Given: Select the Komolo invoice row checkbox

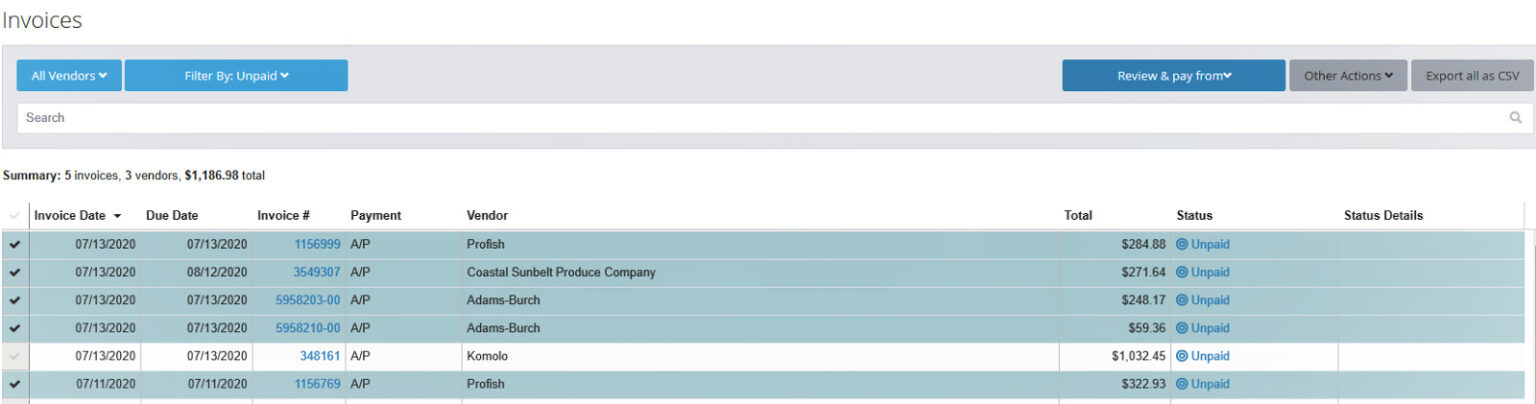Looking at the screenshot, I should [x=14, y=356].
